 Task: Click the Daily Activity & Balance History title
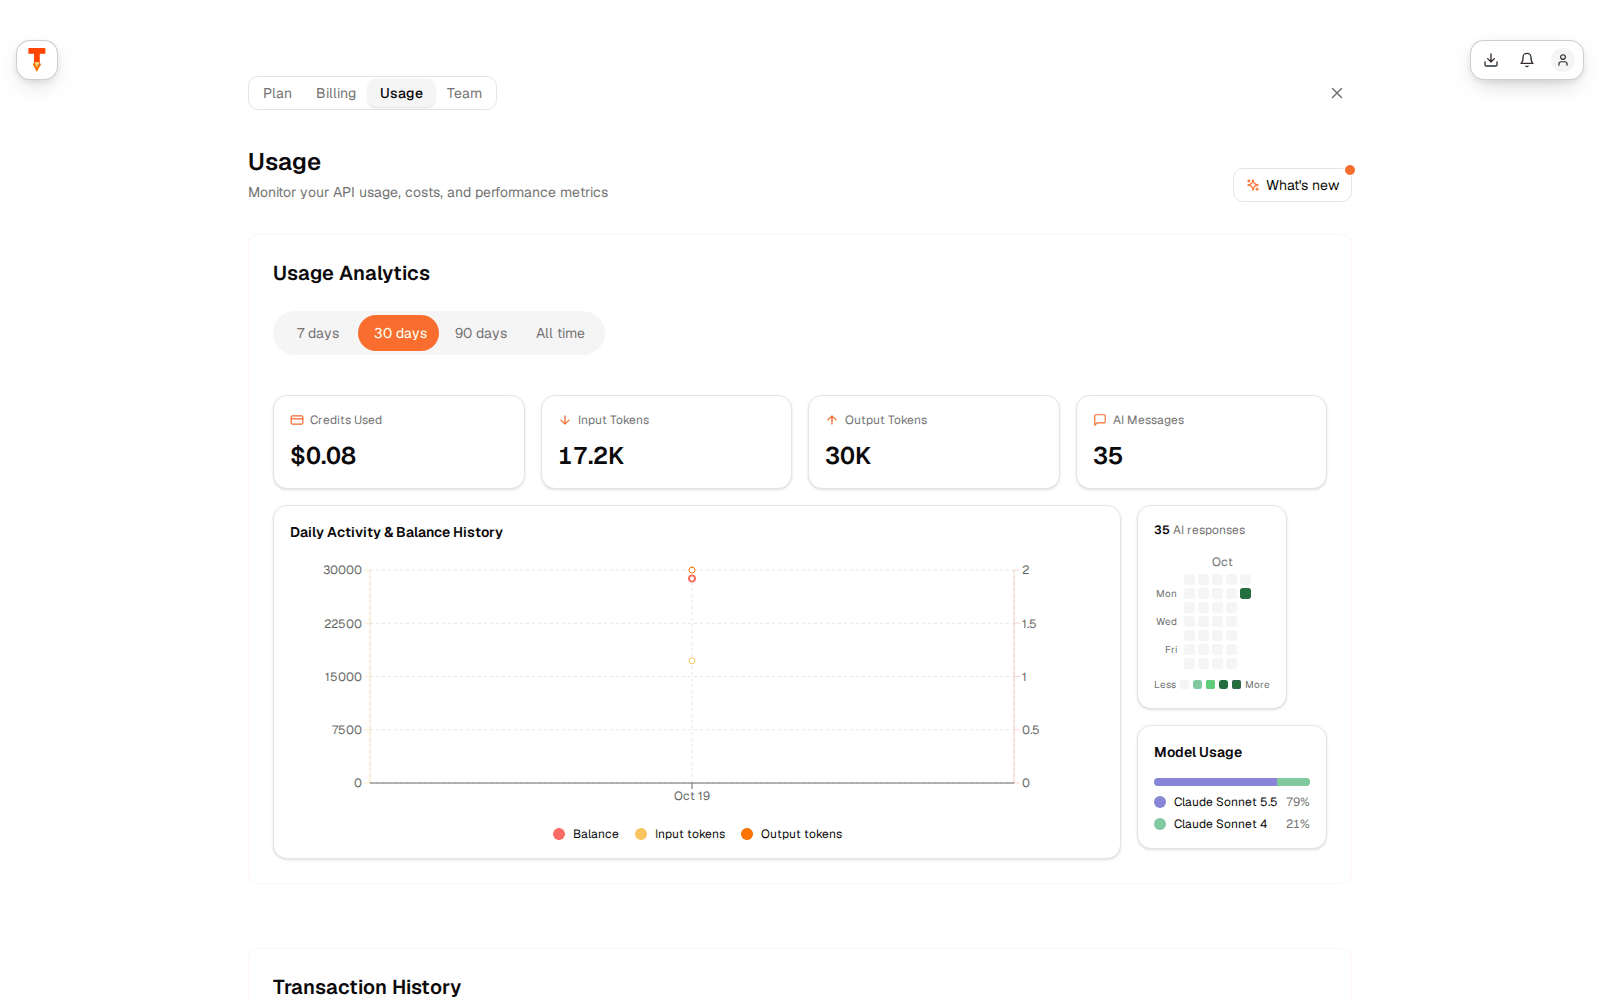click(x=396, y=532)
